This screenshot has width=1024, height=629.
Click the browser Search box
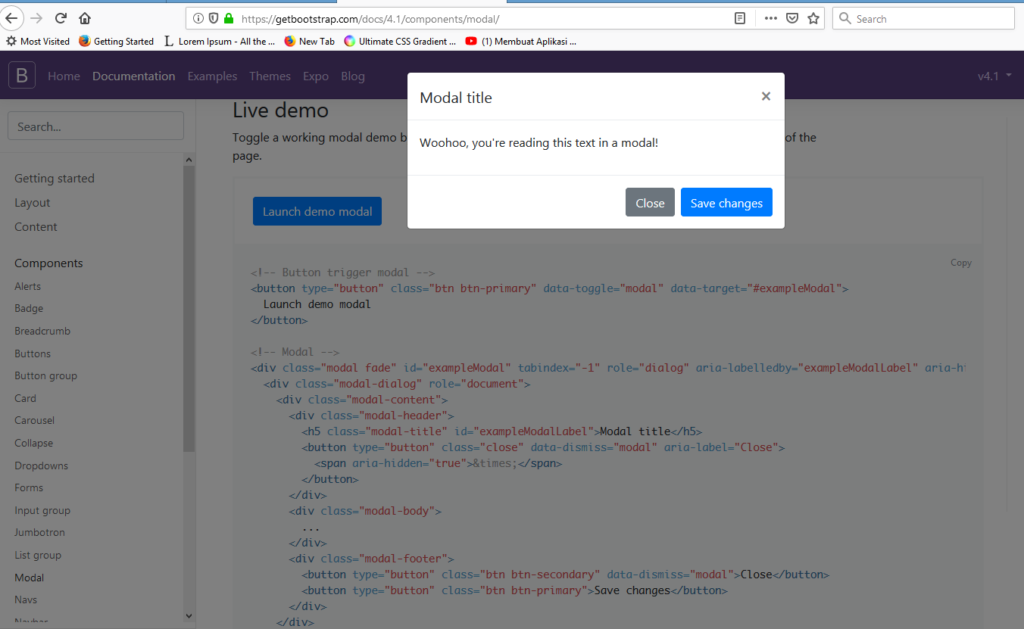click(923, 18)
